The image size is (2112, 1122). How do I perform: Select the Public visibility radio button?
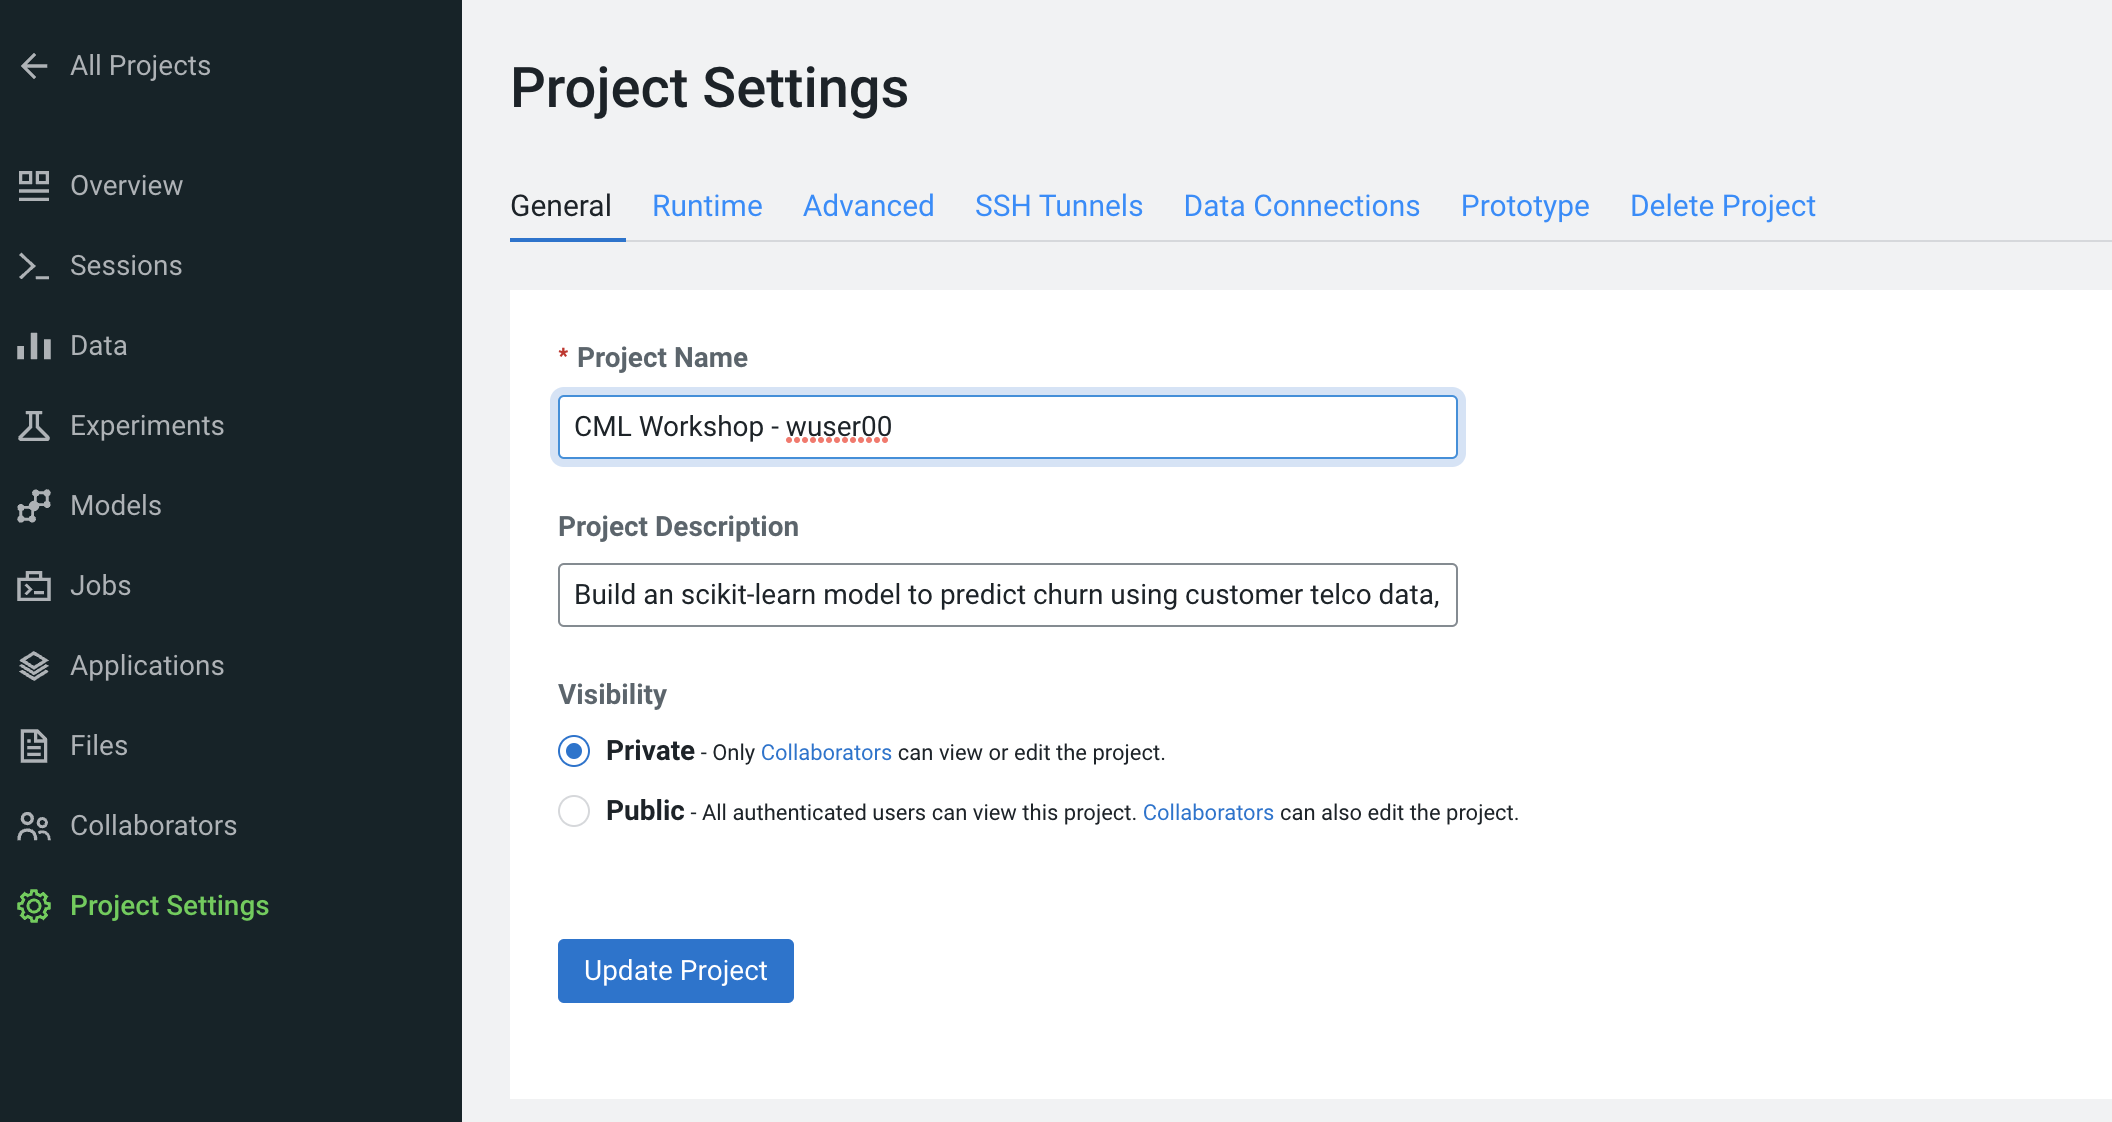pyautogui.click(x=574, y=811)
